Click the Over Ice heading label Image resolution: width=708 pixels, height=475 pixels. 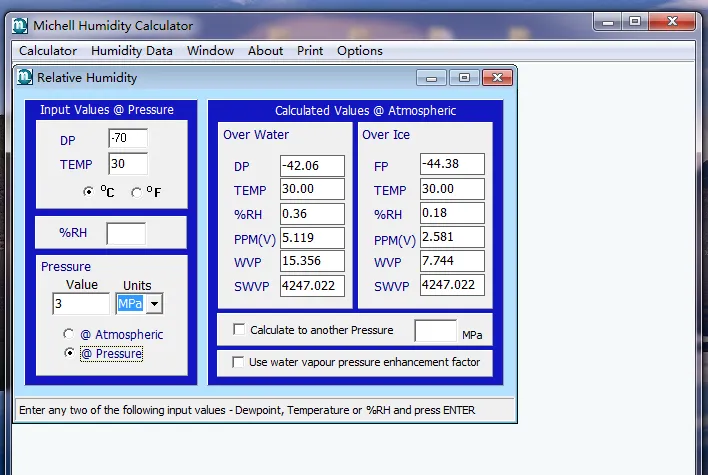tap(386, 135)
